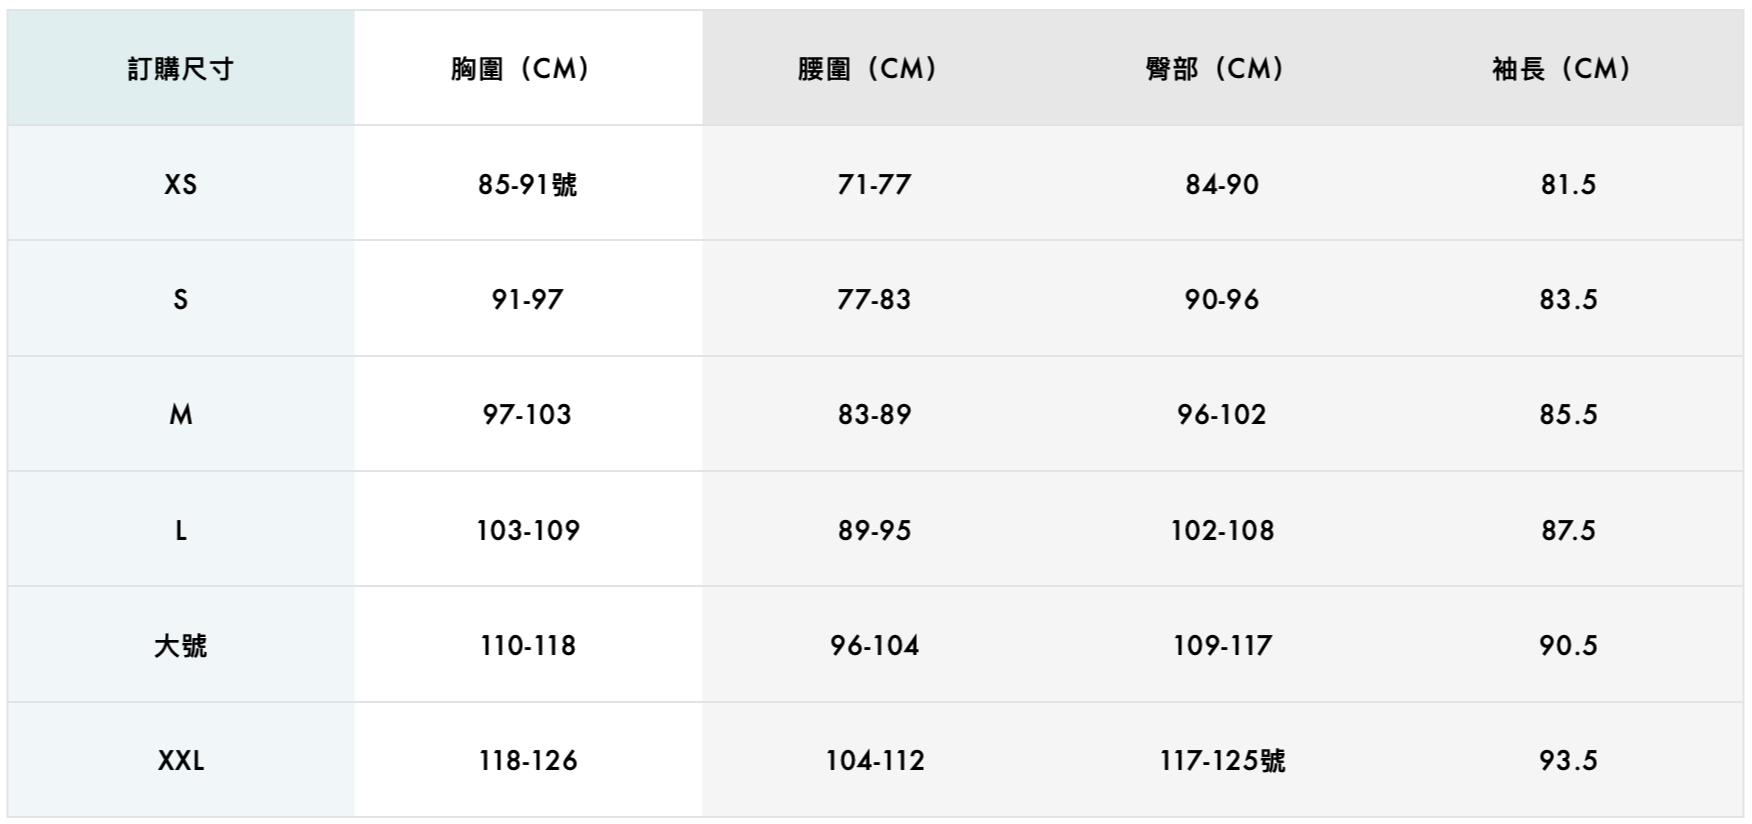Click the 87.5 sleeve length cell
The width and height of the screenshot is (1752, 824).
tap(1568, 530)
